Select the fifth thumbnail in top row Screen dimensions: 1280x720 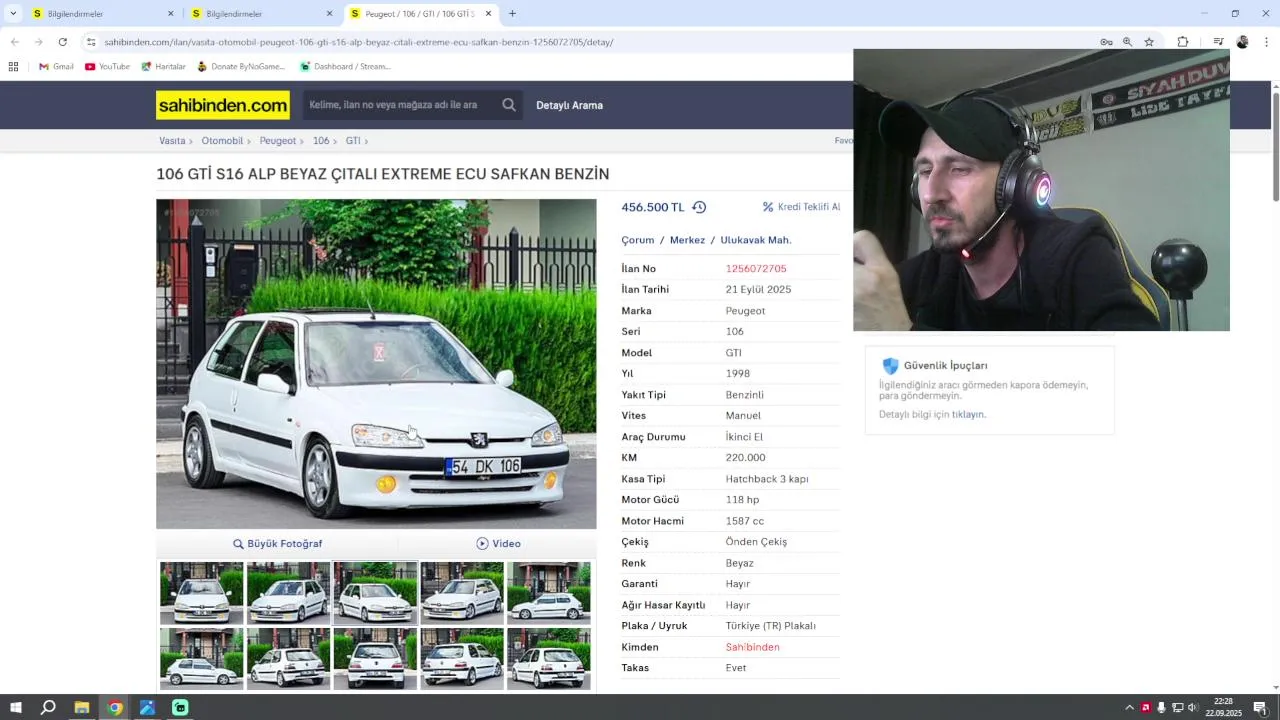tap(549, 593)
